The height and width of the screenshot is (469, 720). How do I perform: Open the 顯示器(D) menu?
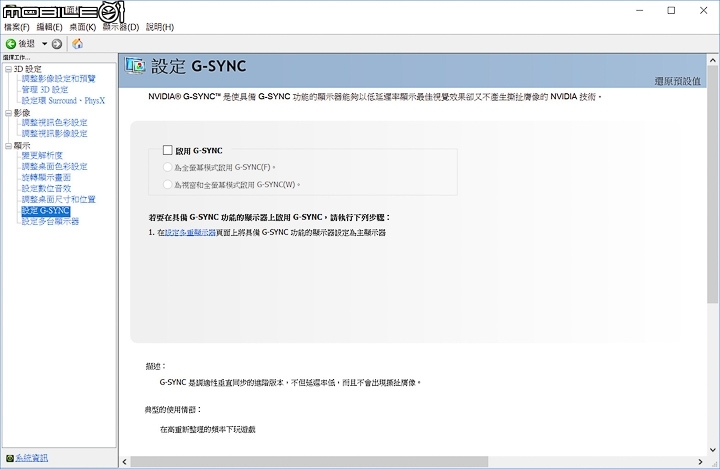121,27
